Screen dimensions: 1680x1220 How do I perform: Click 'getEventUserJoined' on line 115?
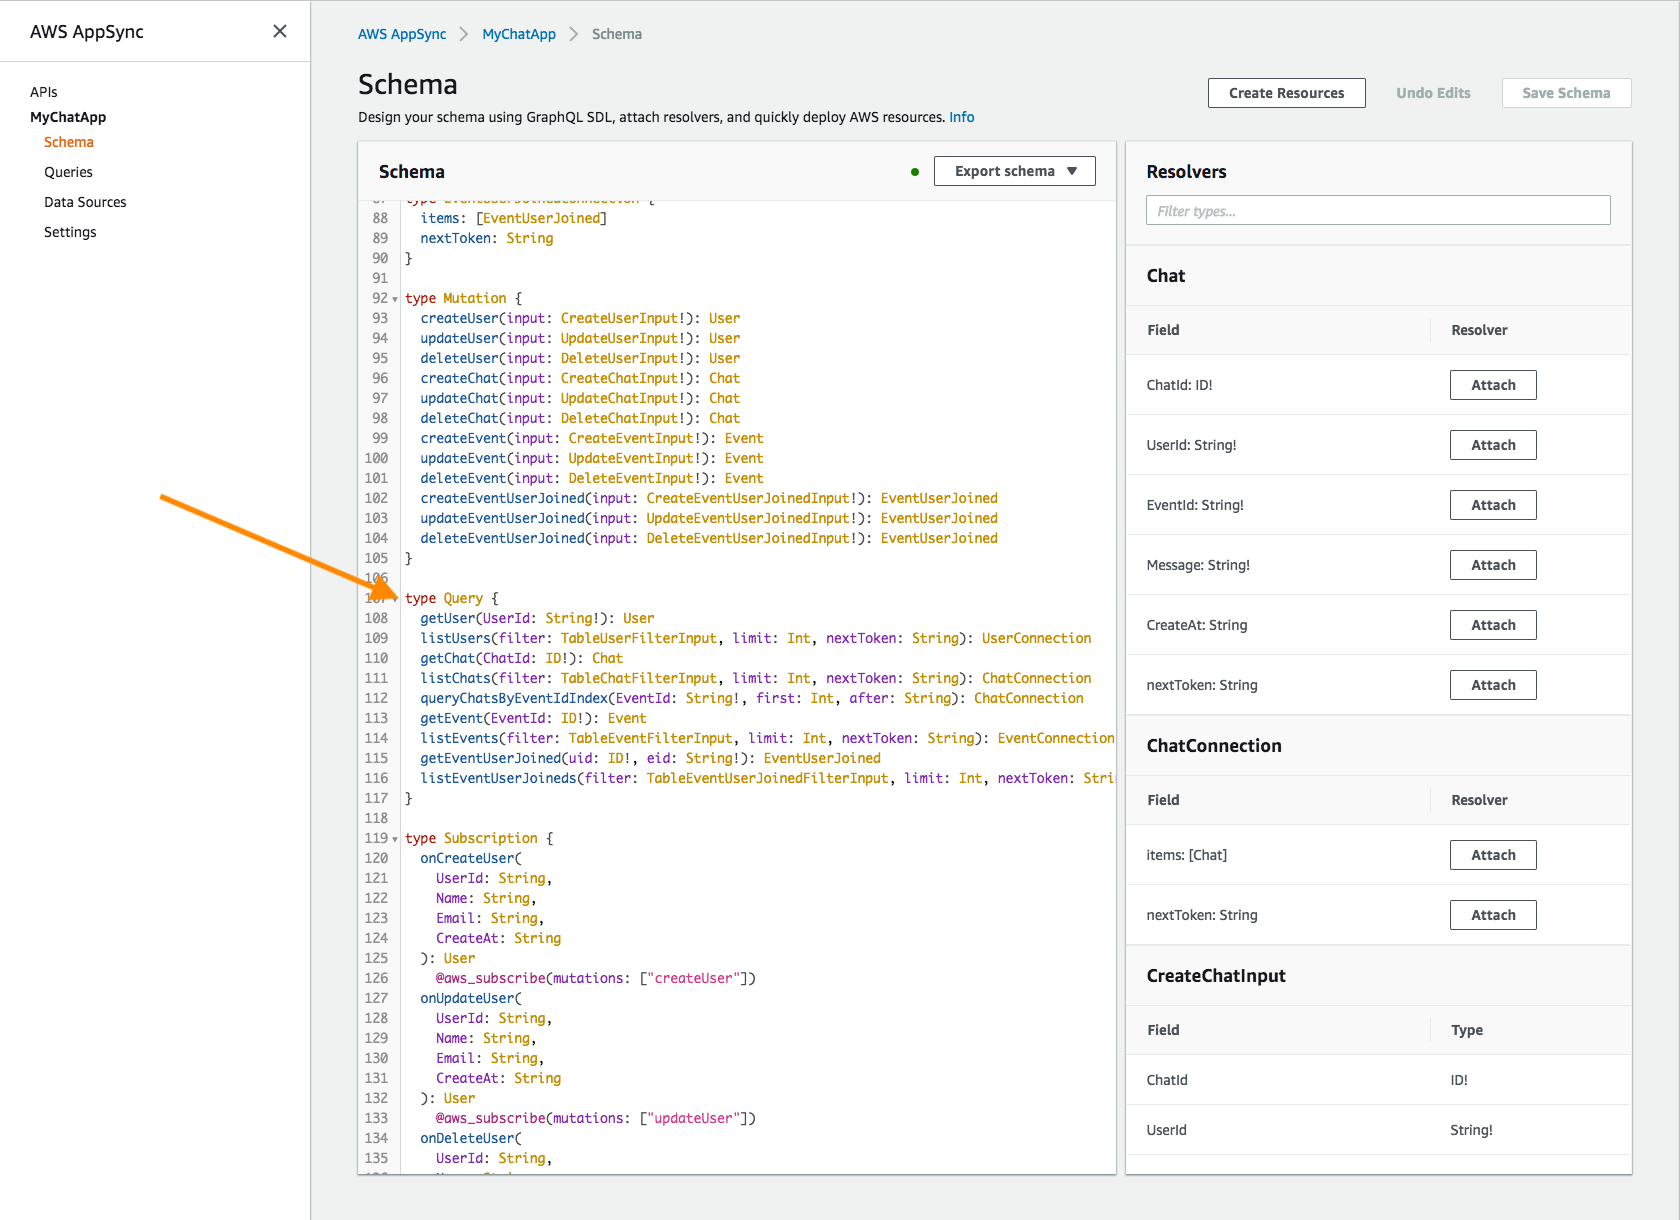490,758
